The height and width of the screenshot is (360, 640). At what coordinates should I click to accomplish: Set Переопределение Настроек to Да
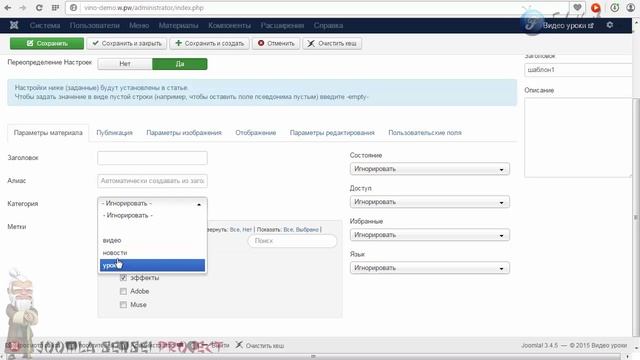[180, 64]
